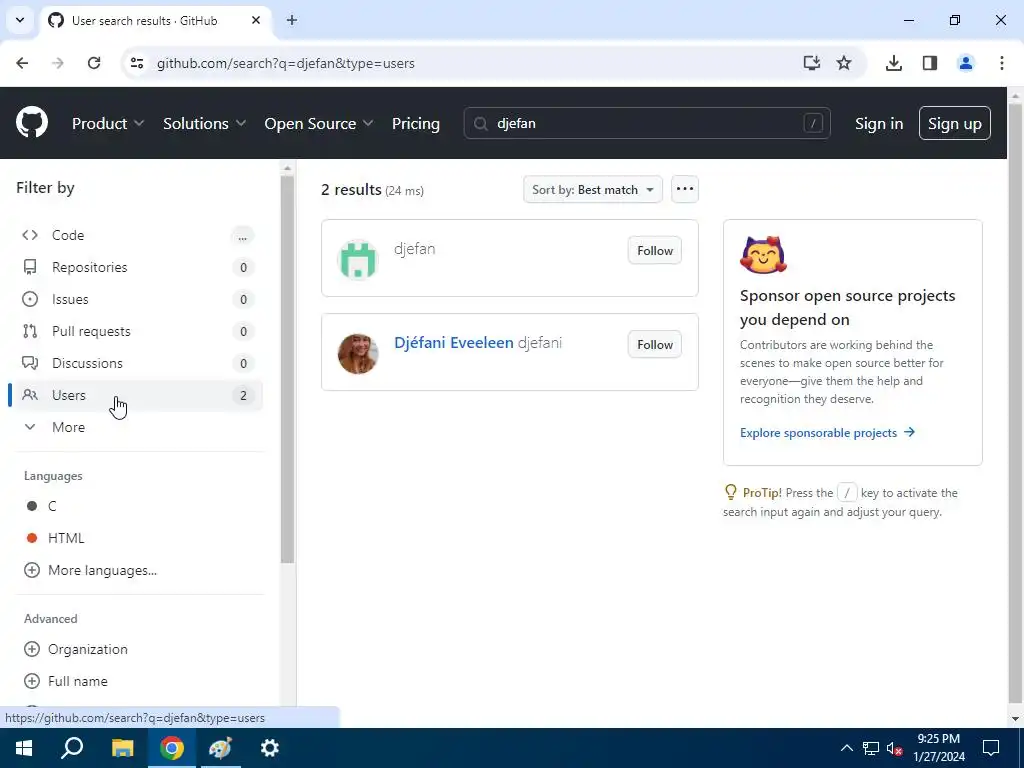Open the site information icon in the address bar
Screen dimensions: 1024x768
coord(136,63)
